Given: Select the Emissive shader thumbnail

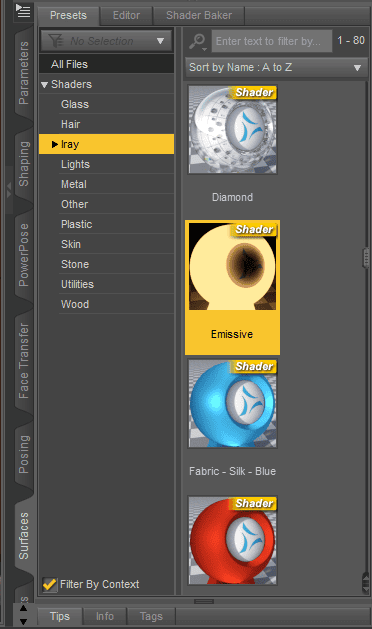Looking at the screenshot, I should coord(232,267).
